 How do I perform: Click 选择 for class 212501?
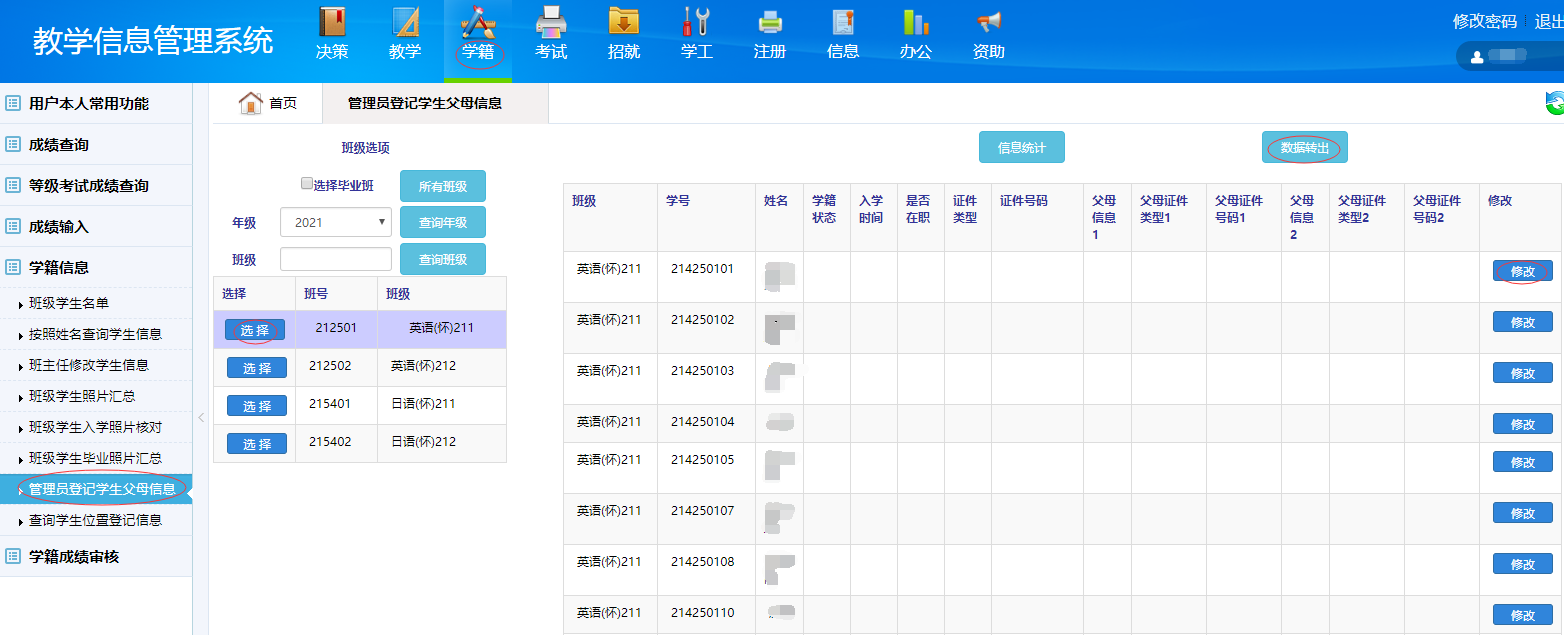coord(255,330)
